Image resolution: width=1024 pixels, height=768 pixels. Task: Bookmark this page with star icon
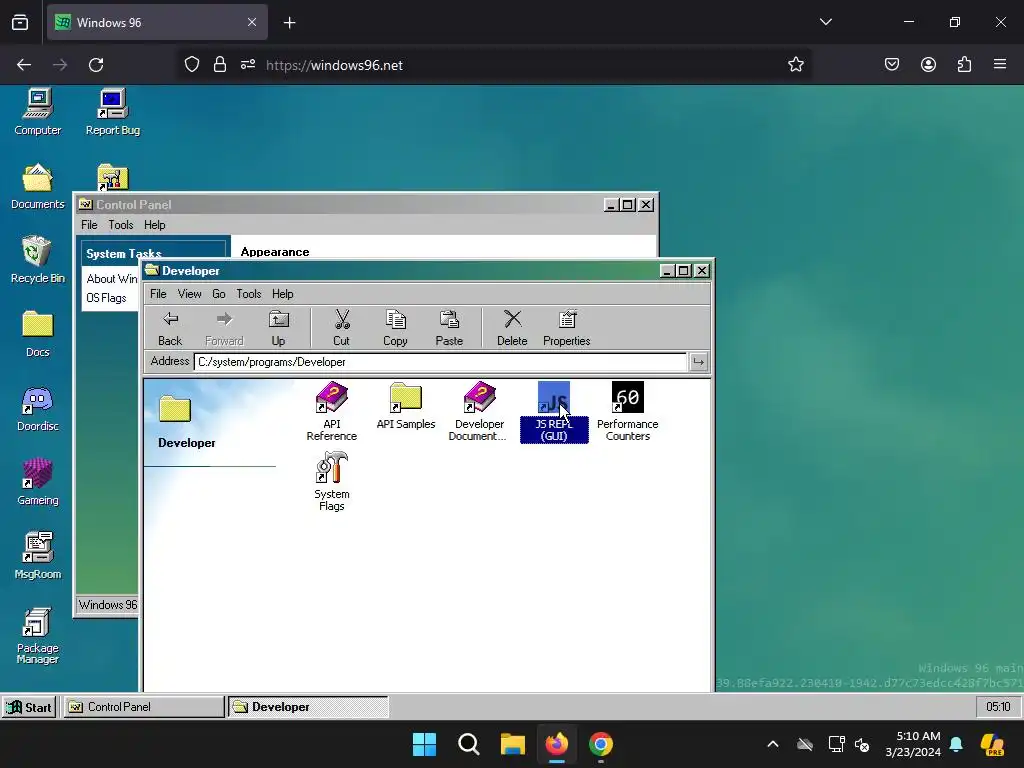point(795,65)
